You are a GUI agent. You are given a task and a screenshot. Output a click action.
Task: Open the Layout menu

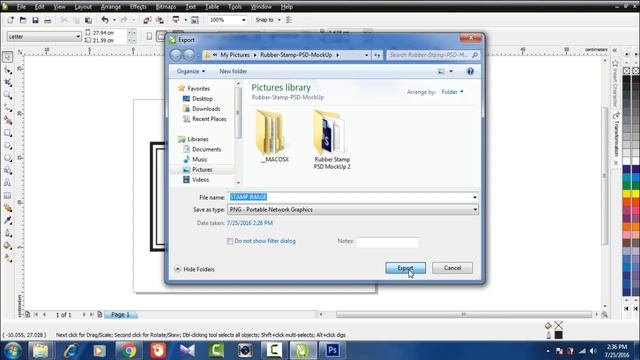(83, 7)
